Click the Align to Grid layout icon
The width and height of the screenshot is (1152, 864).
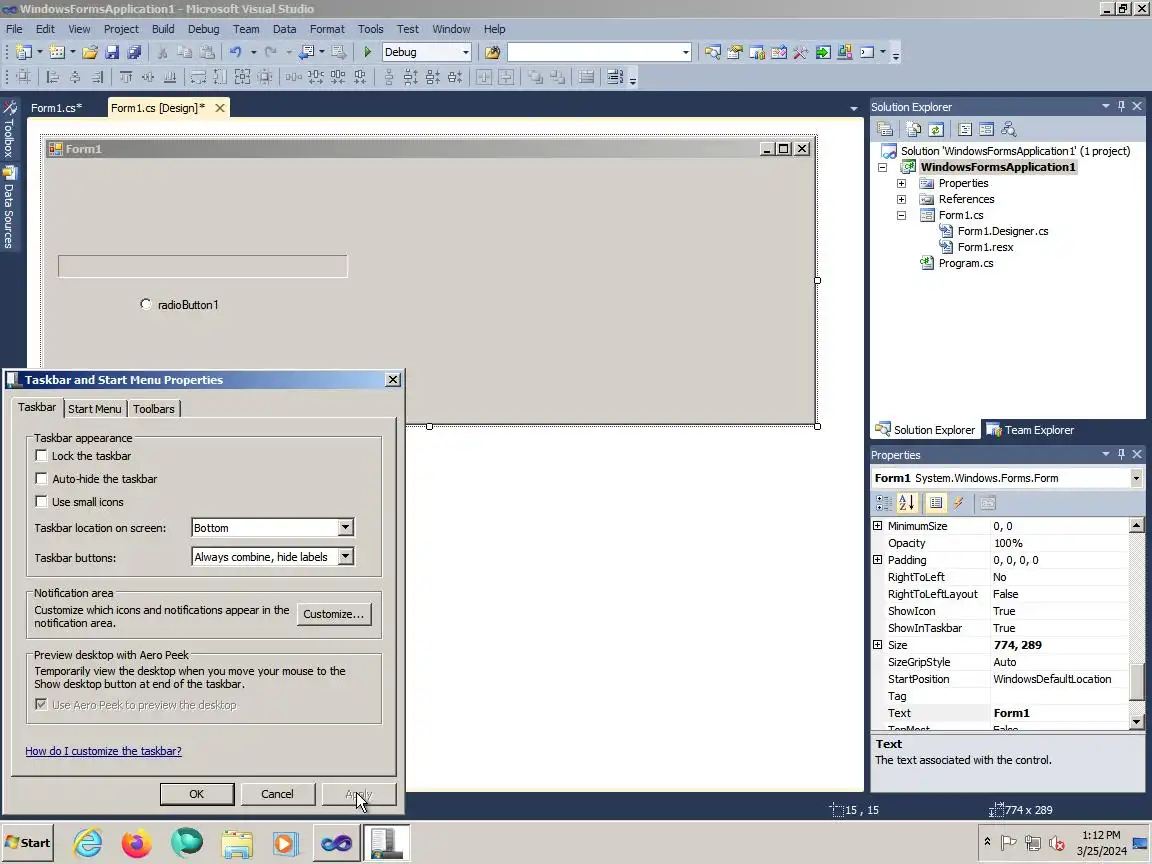[24, 76]
